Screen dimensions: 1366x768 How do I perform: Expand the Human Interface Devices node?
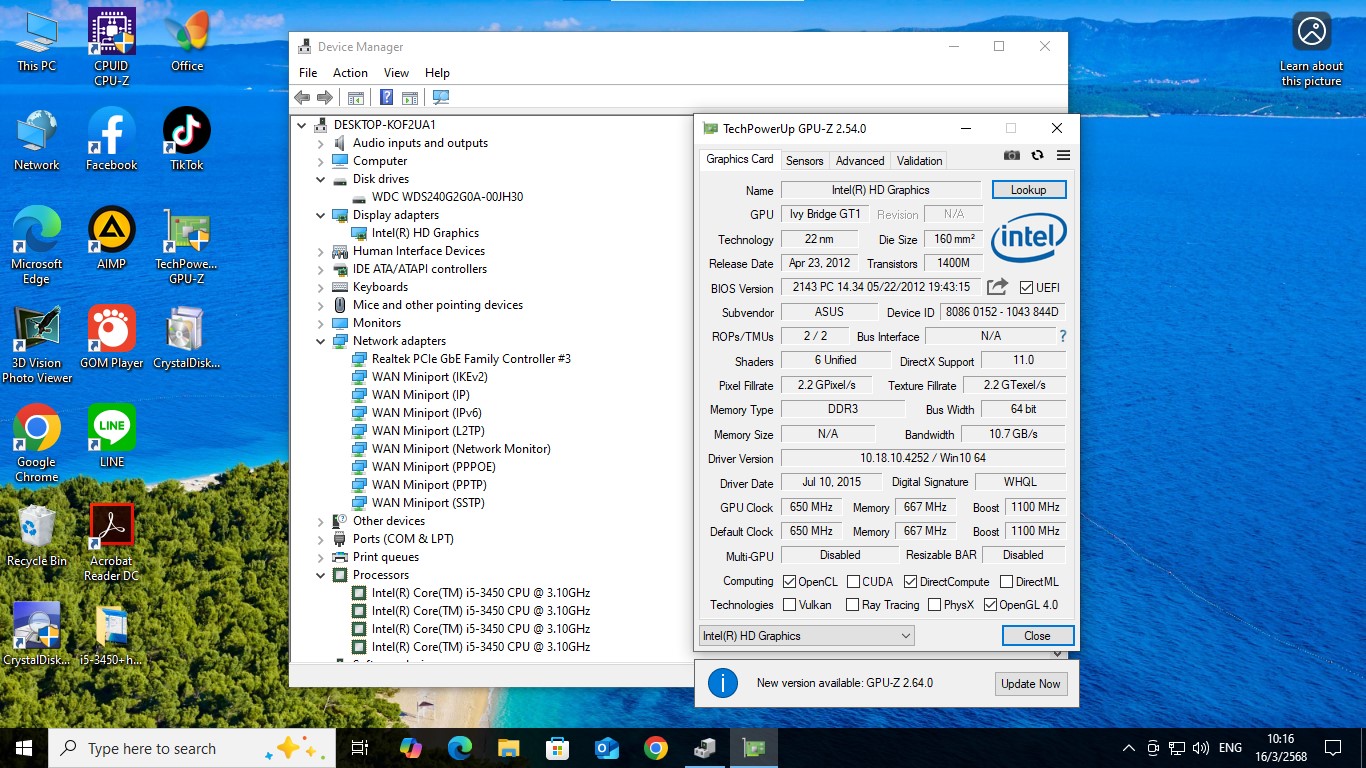(321, 251)
